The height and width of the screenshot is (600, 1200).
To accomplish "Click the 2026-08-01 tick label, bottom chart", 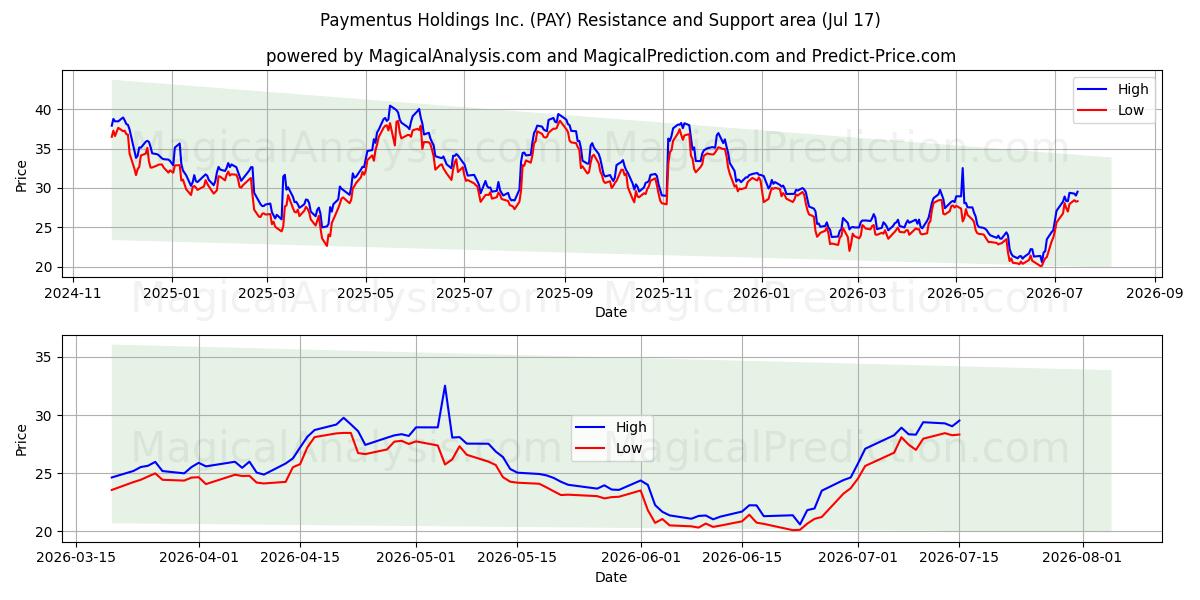I will click(1082, 559).
